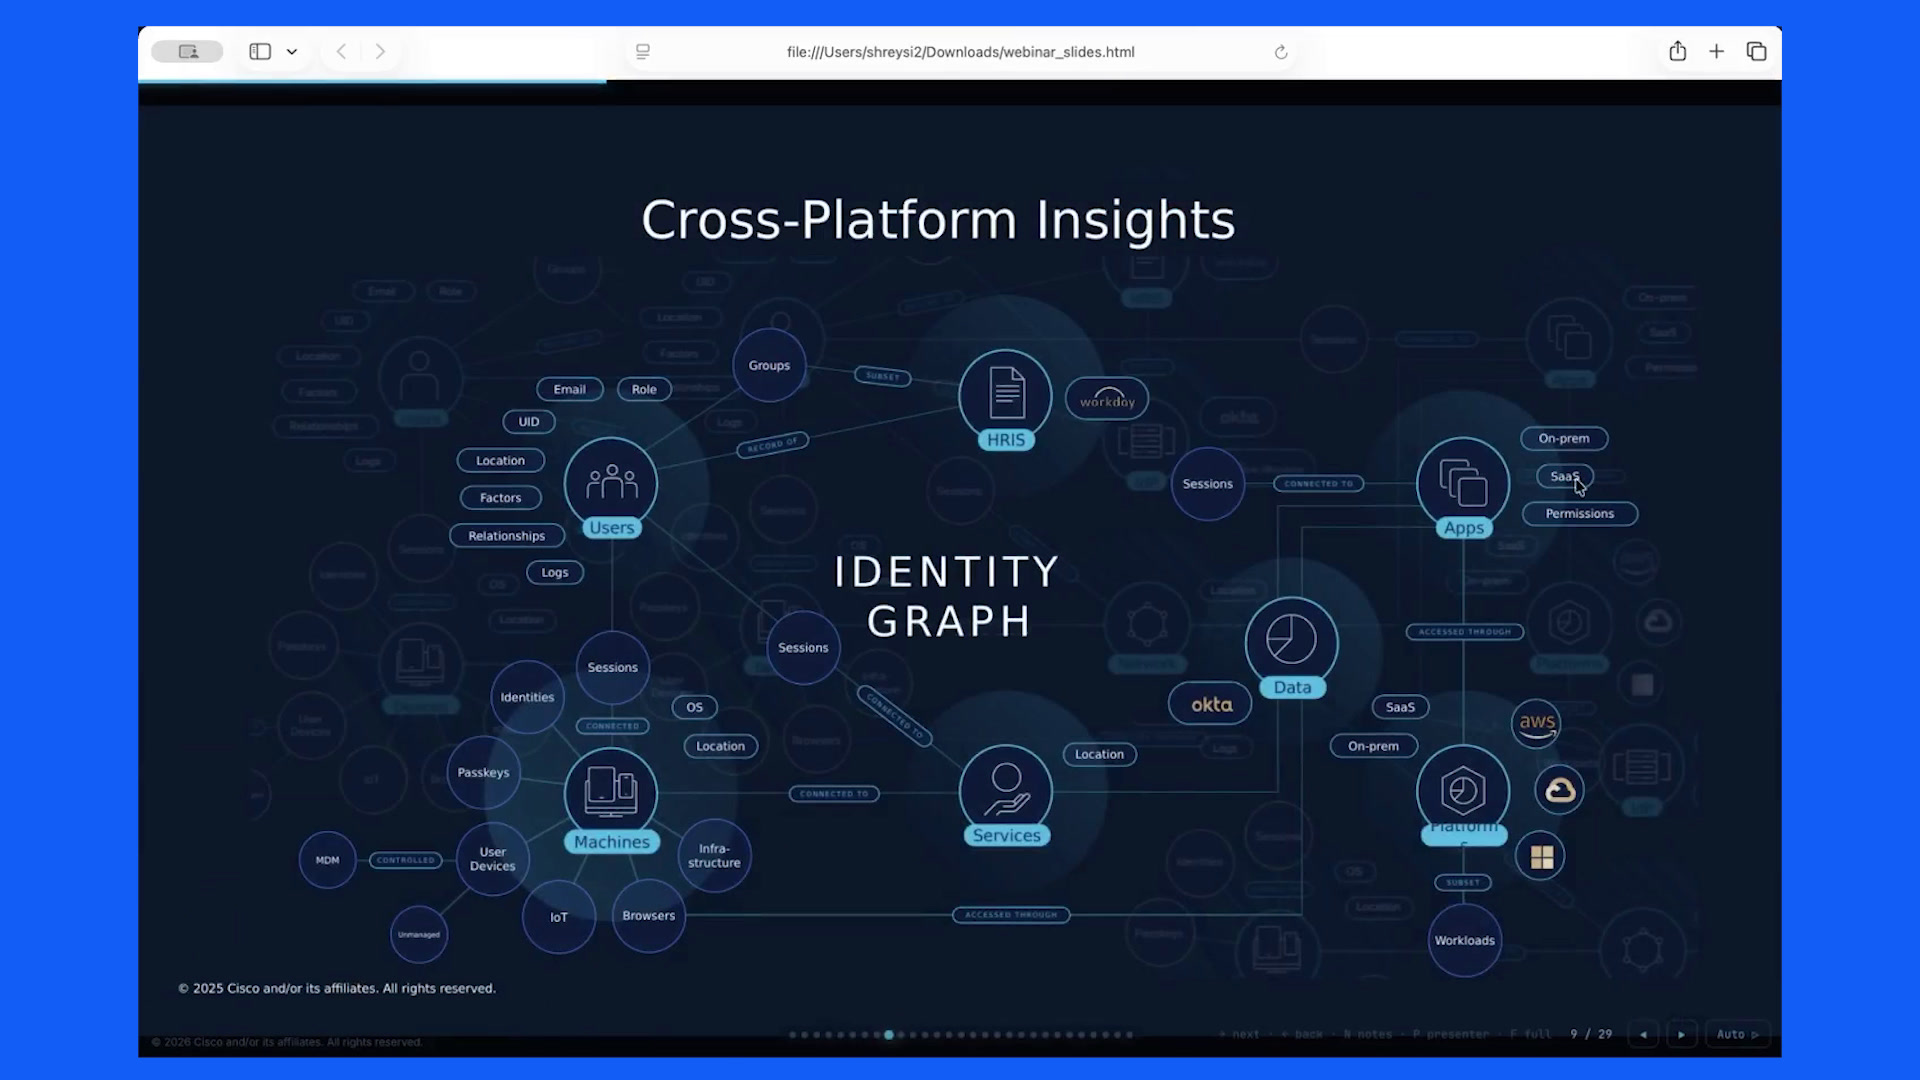Open the Share icon in Safari toolbar

point(1678,51)
